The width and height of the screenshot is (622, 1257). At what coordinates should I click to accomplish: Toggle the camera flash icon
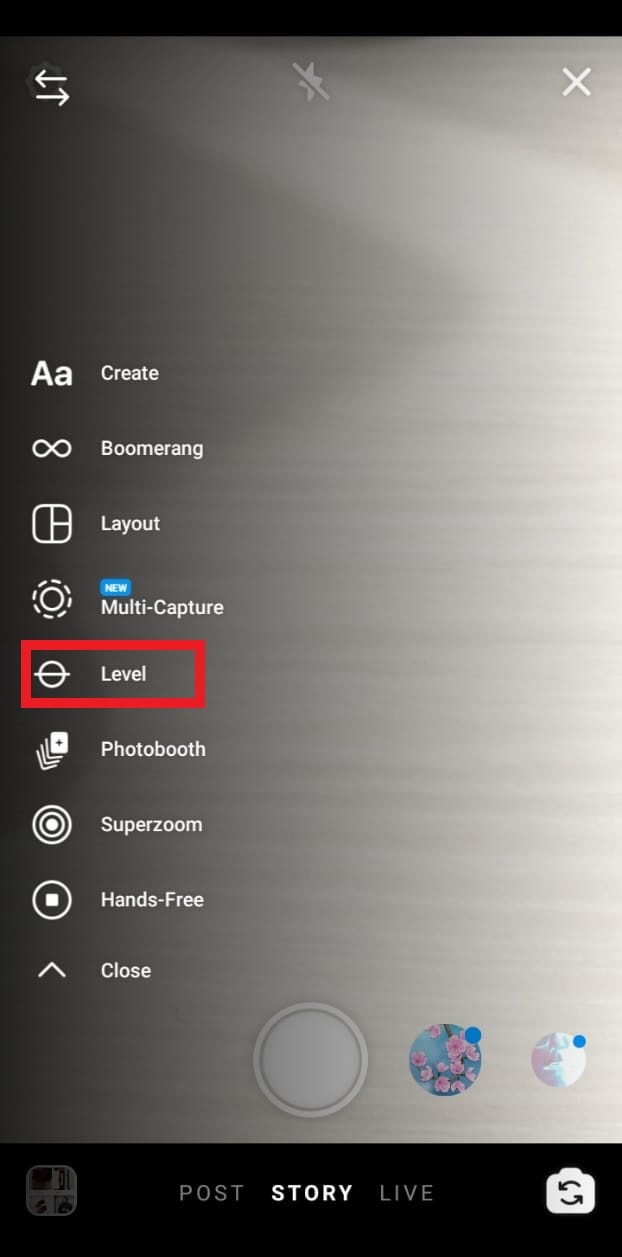pos(311,81)
